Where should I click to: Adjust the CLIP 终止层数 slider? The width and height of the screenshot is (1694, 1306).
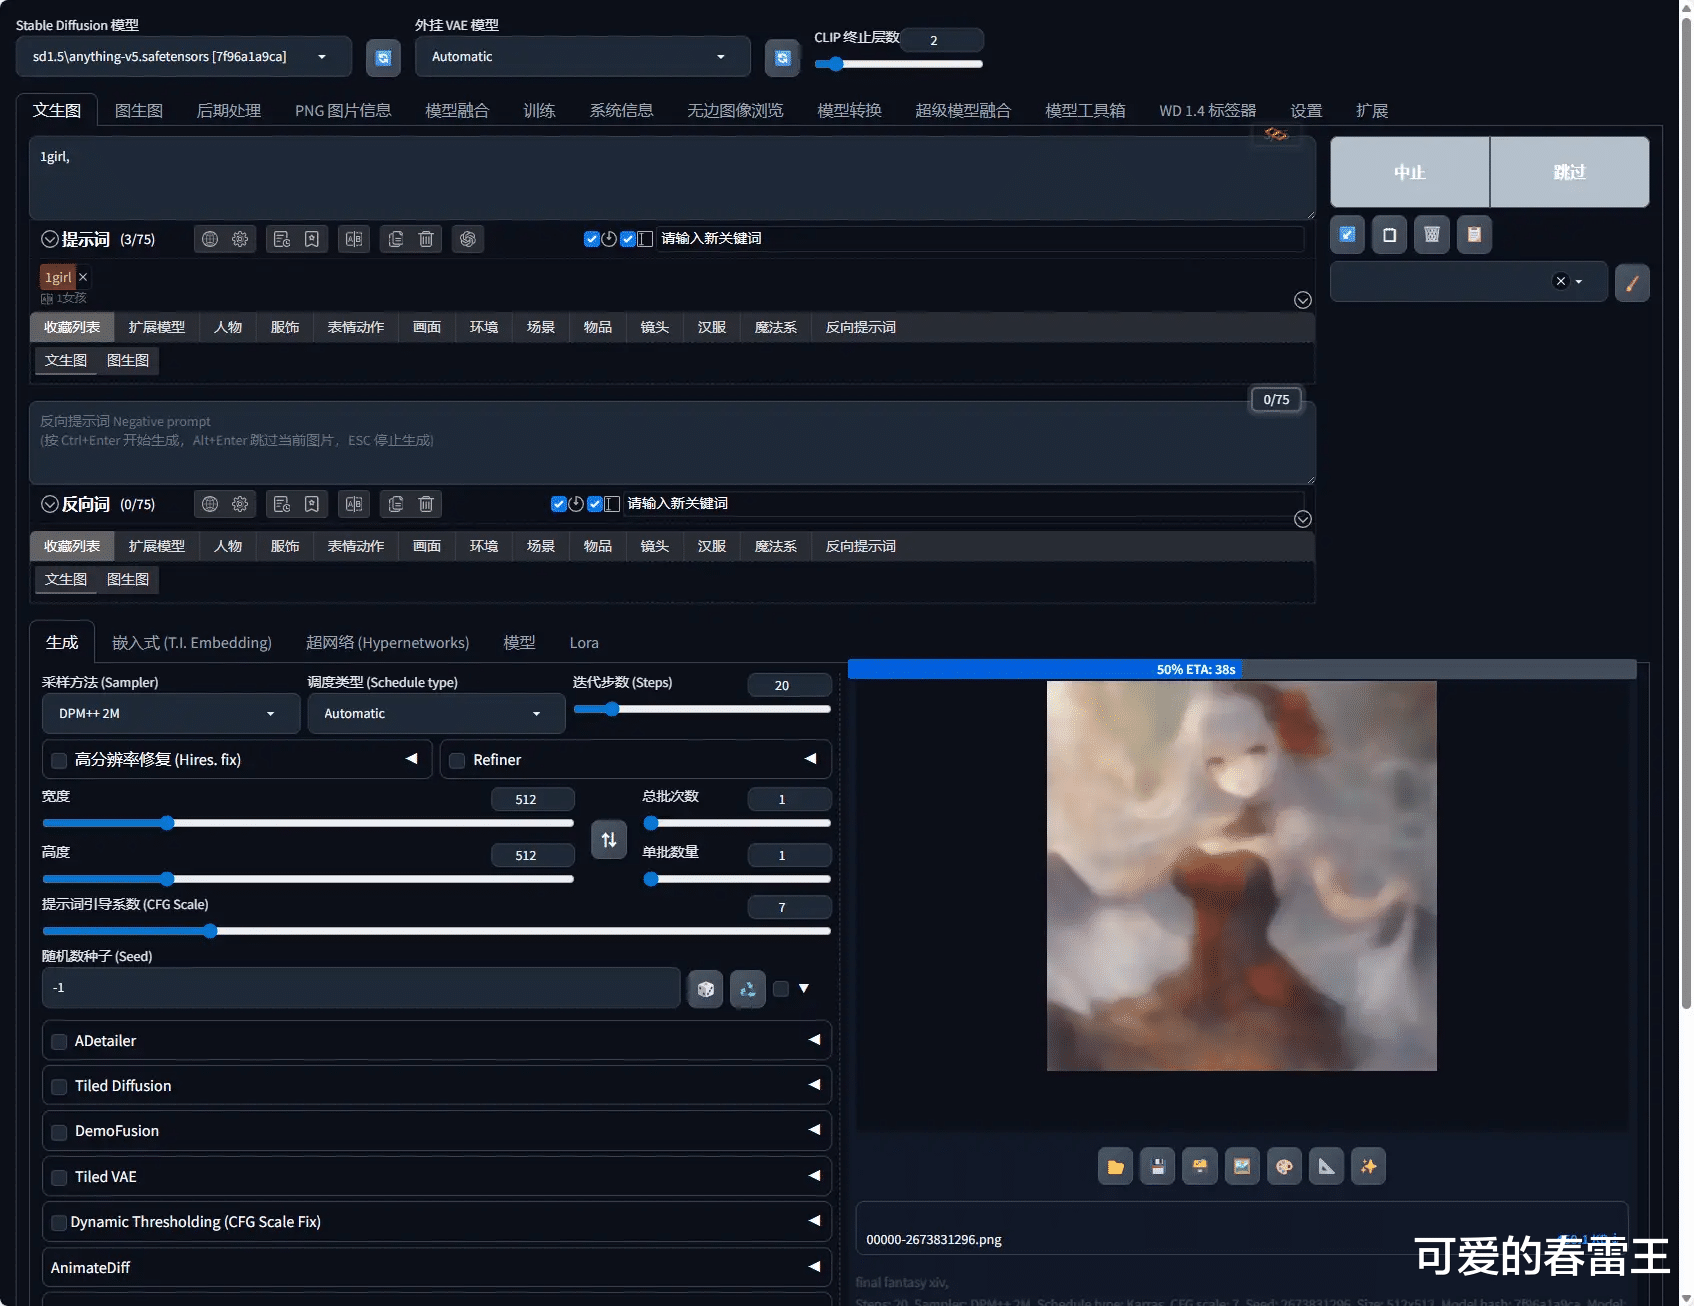click(899, 64)
